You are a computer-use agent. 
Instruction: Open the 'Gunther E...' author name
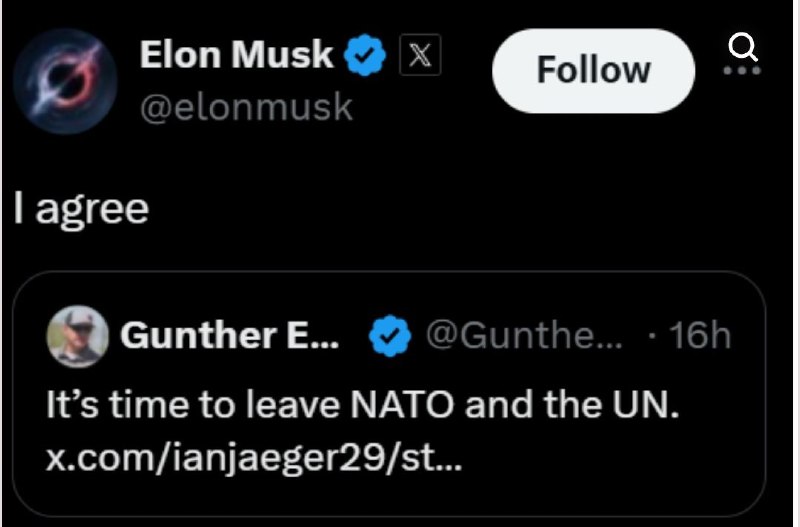click(x=230, y=337)
